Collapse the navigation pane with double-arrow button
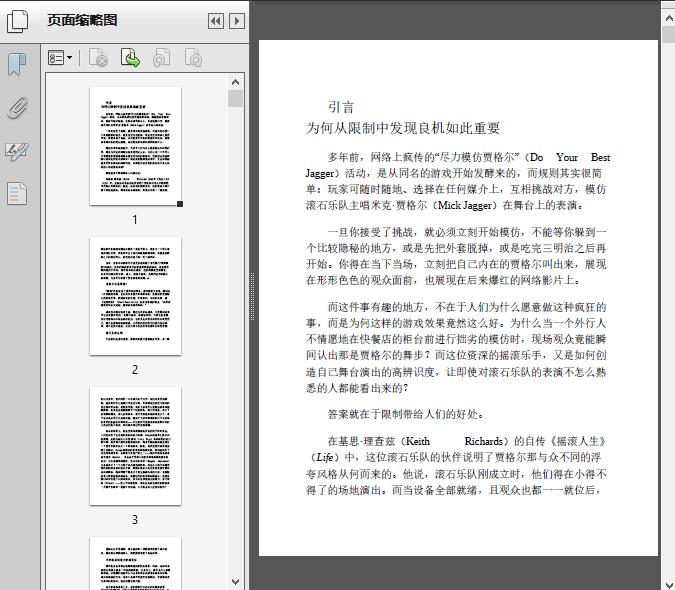This screenshot has height=590, width=675. point(216,21)
